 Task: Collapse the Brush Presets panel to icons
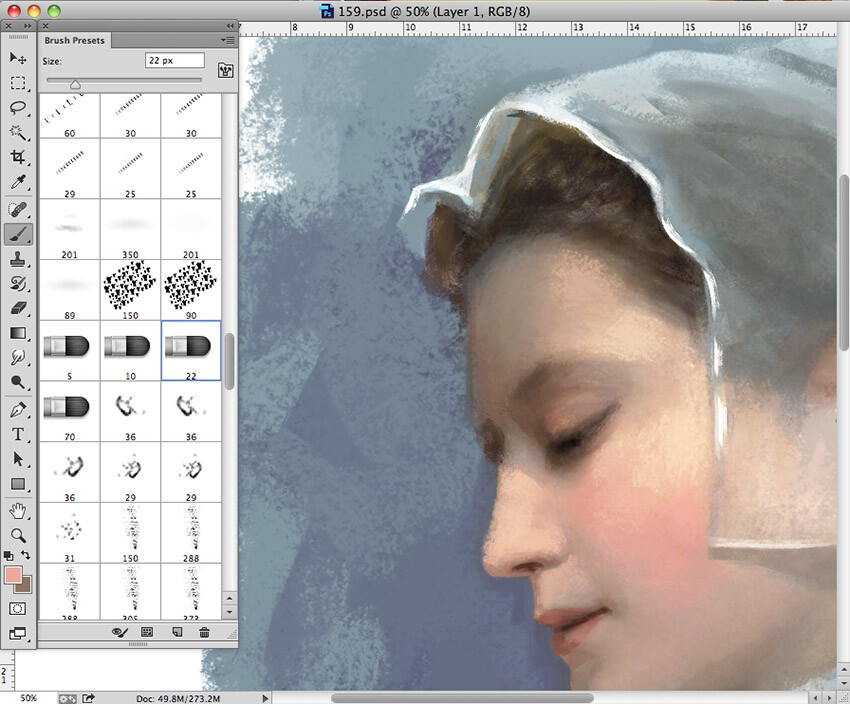pyautogui.click(x=228, y=27)
